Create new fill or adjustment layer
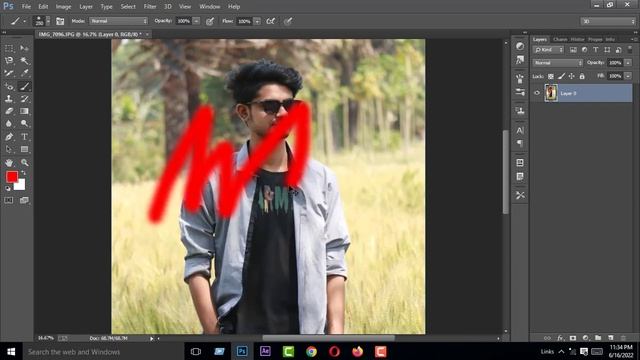The image size is (640, 360). (x=586, y=338)
